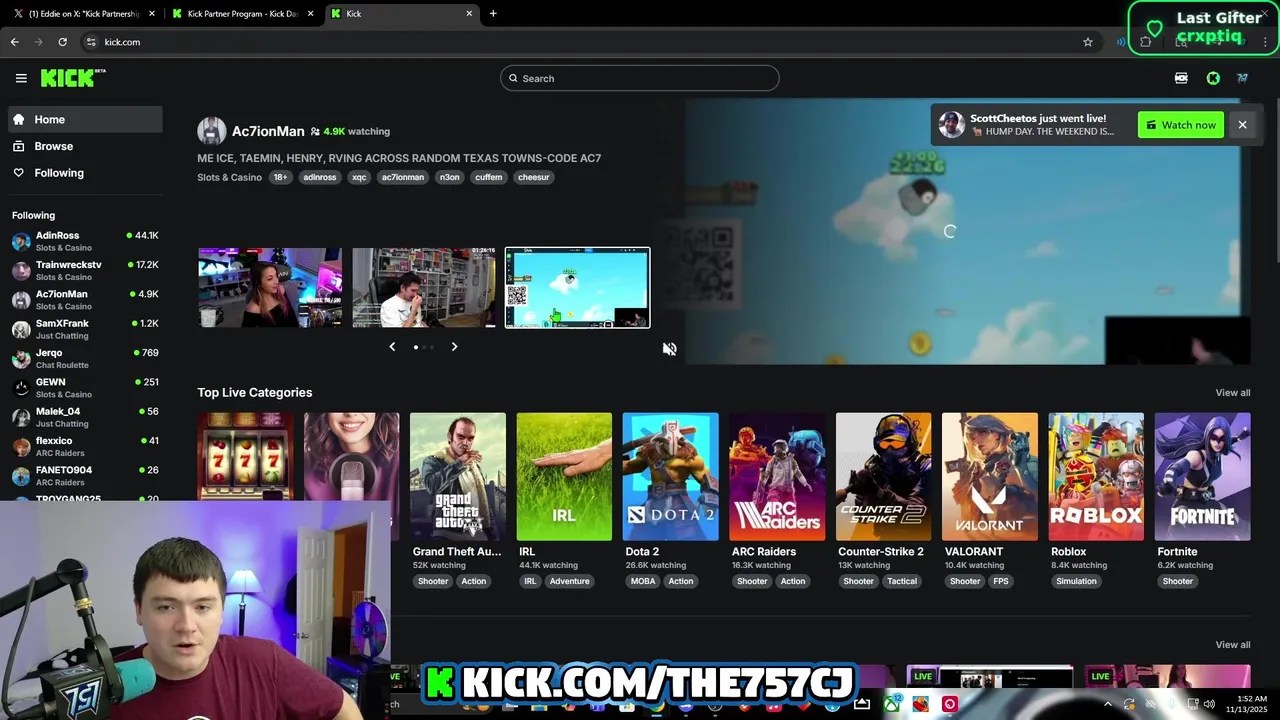Open the Xbox app on the taskbar
Viewport: 1280px width, 720px height.
[891, 704]
